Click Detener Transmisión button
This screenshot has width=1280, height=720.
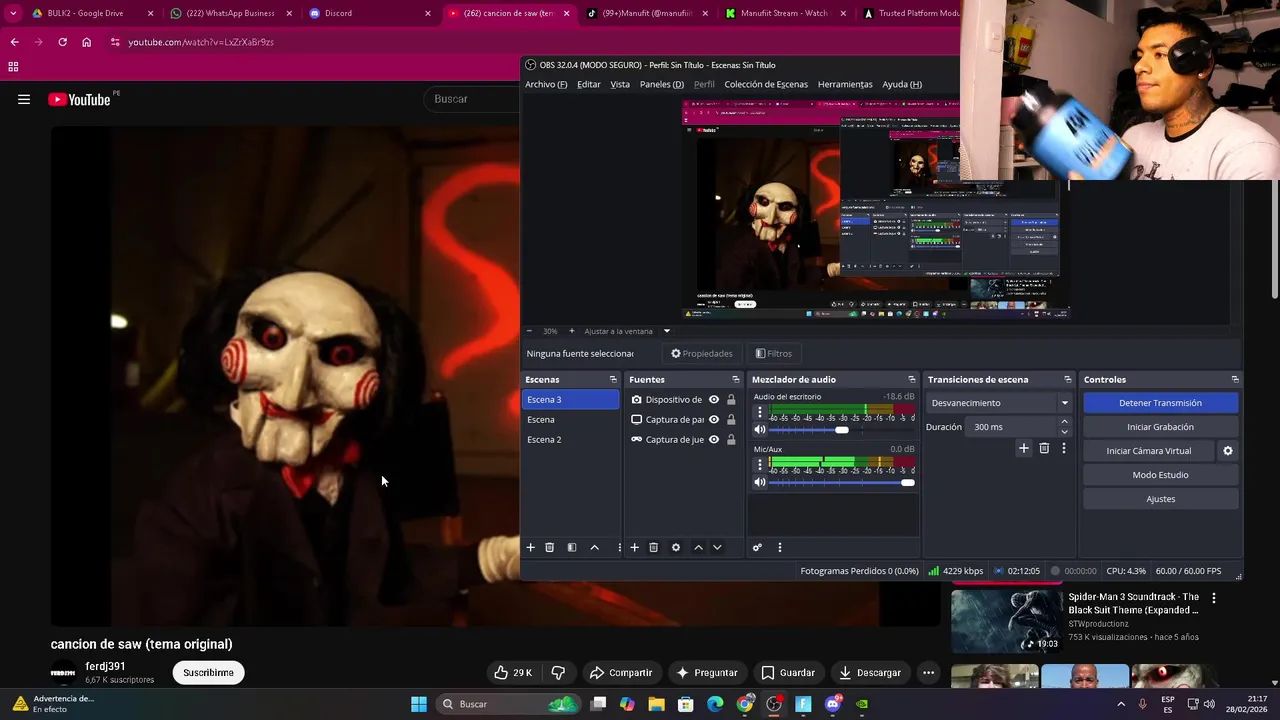point(1160,403)
